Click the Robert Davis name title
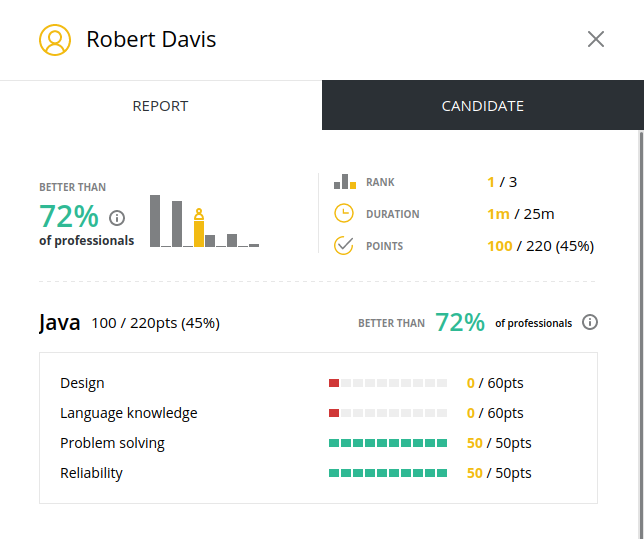This screenshot has width=644, height=539. tap(151, 40)
